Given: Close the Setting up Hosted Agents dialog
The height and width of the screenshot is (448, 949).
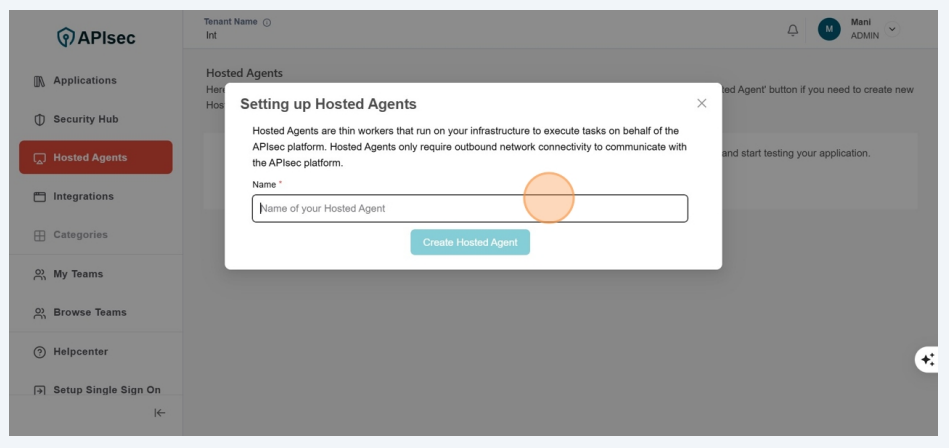Looking at the screenshot, I should pyautogui.click(x=701, y=103).
